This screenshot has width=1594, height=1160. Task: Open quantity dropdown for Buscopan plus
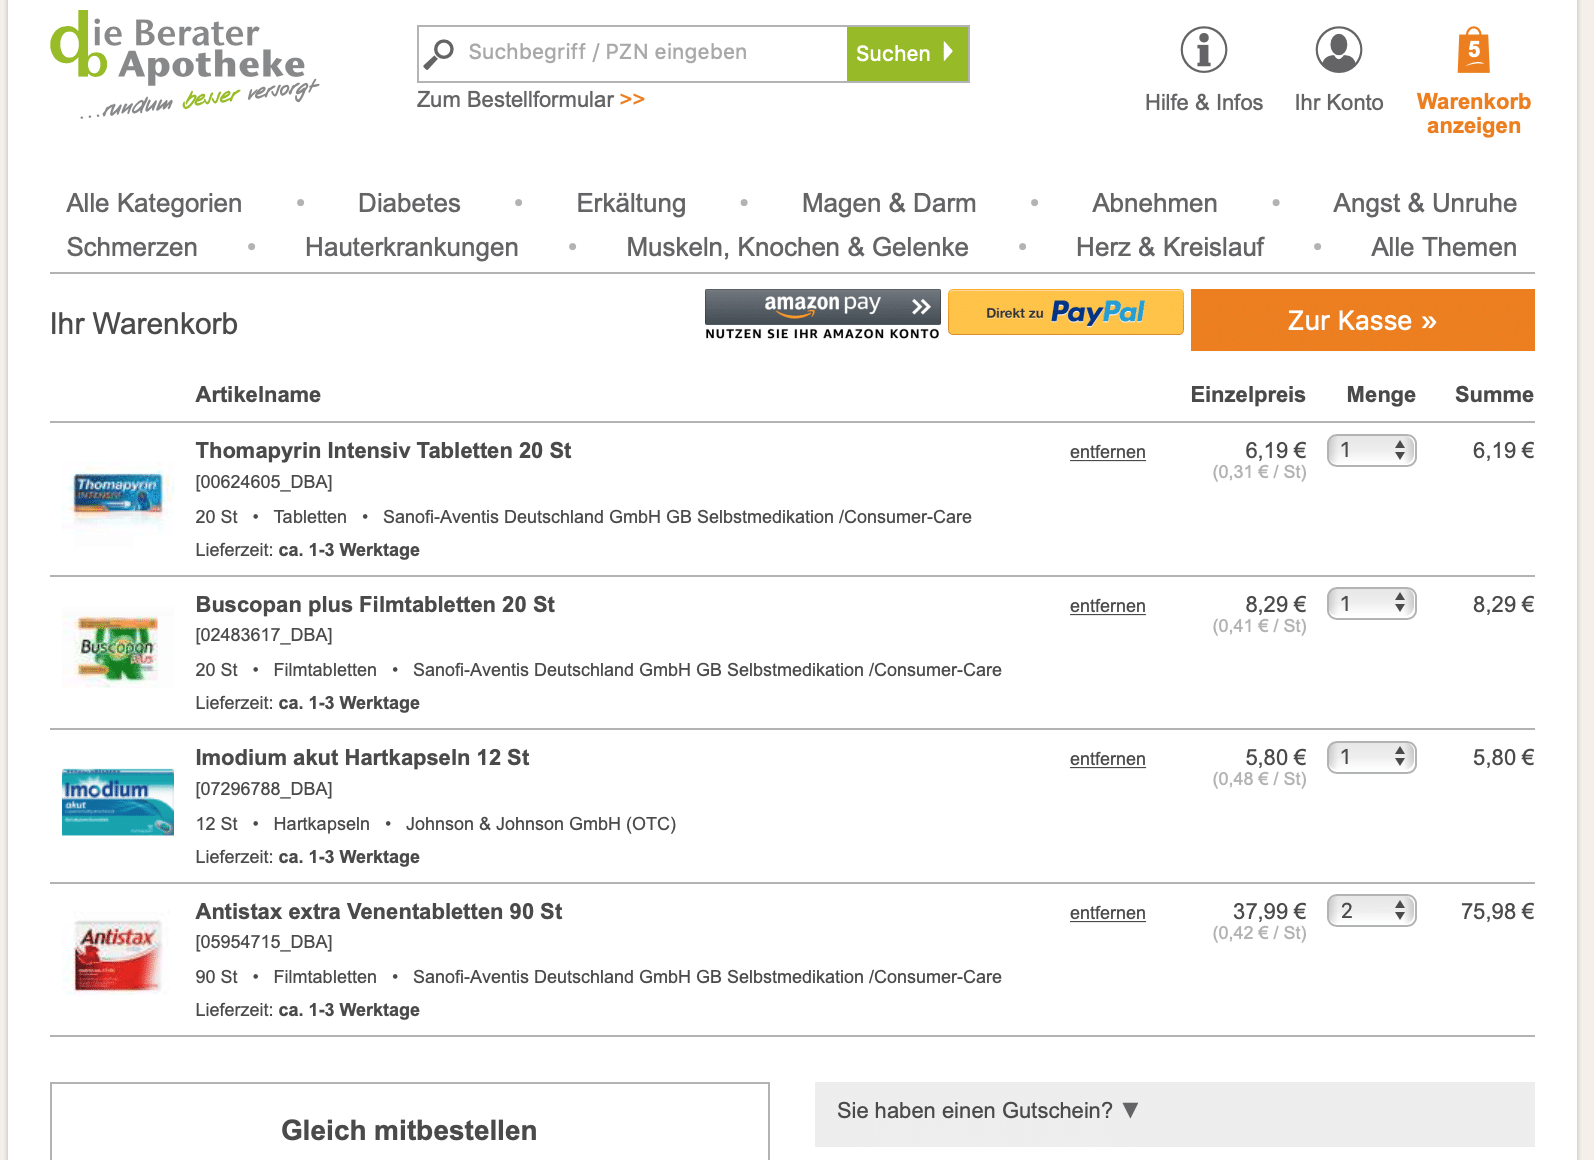[1372, 604]
